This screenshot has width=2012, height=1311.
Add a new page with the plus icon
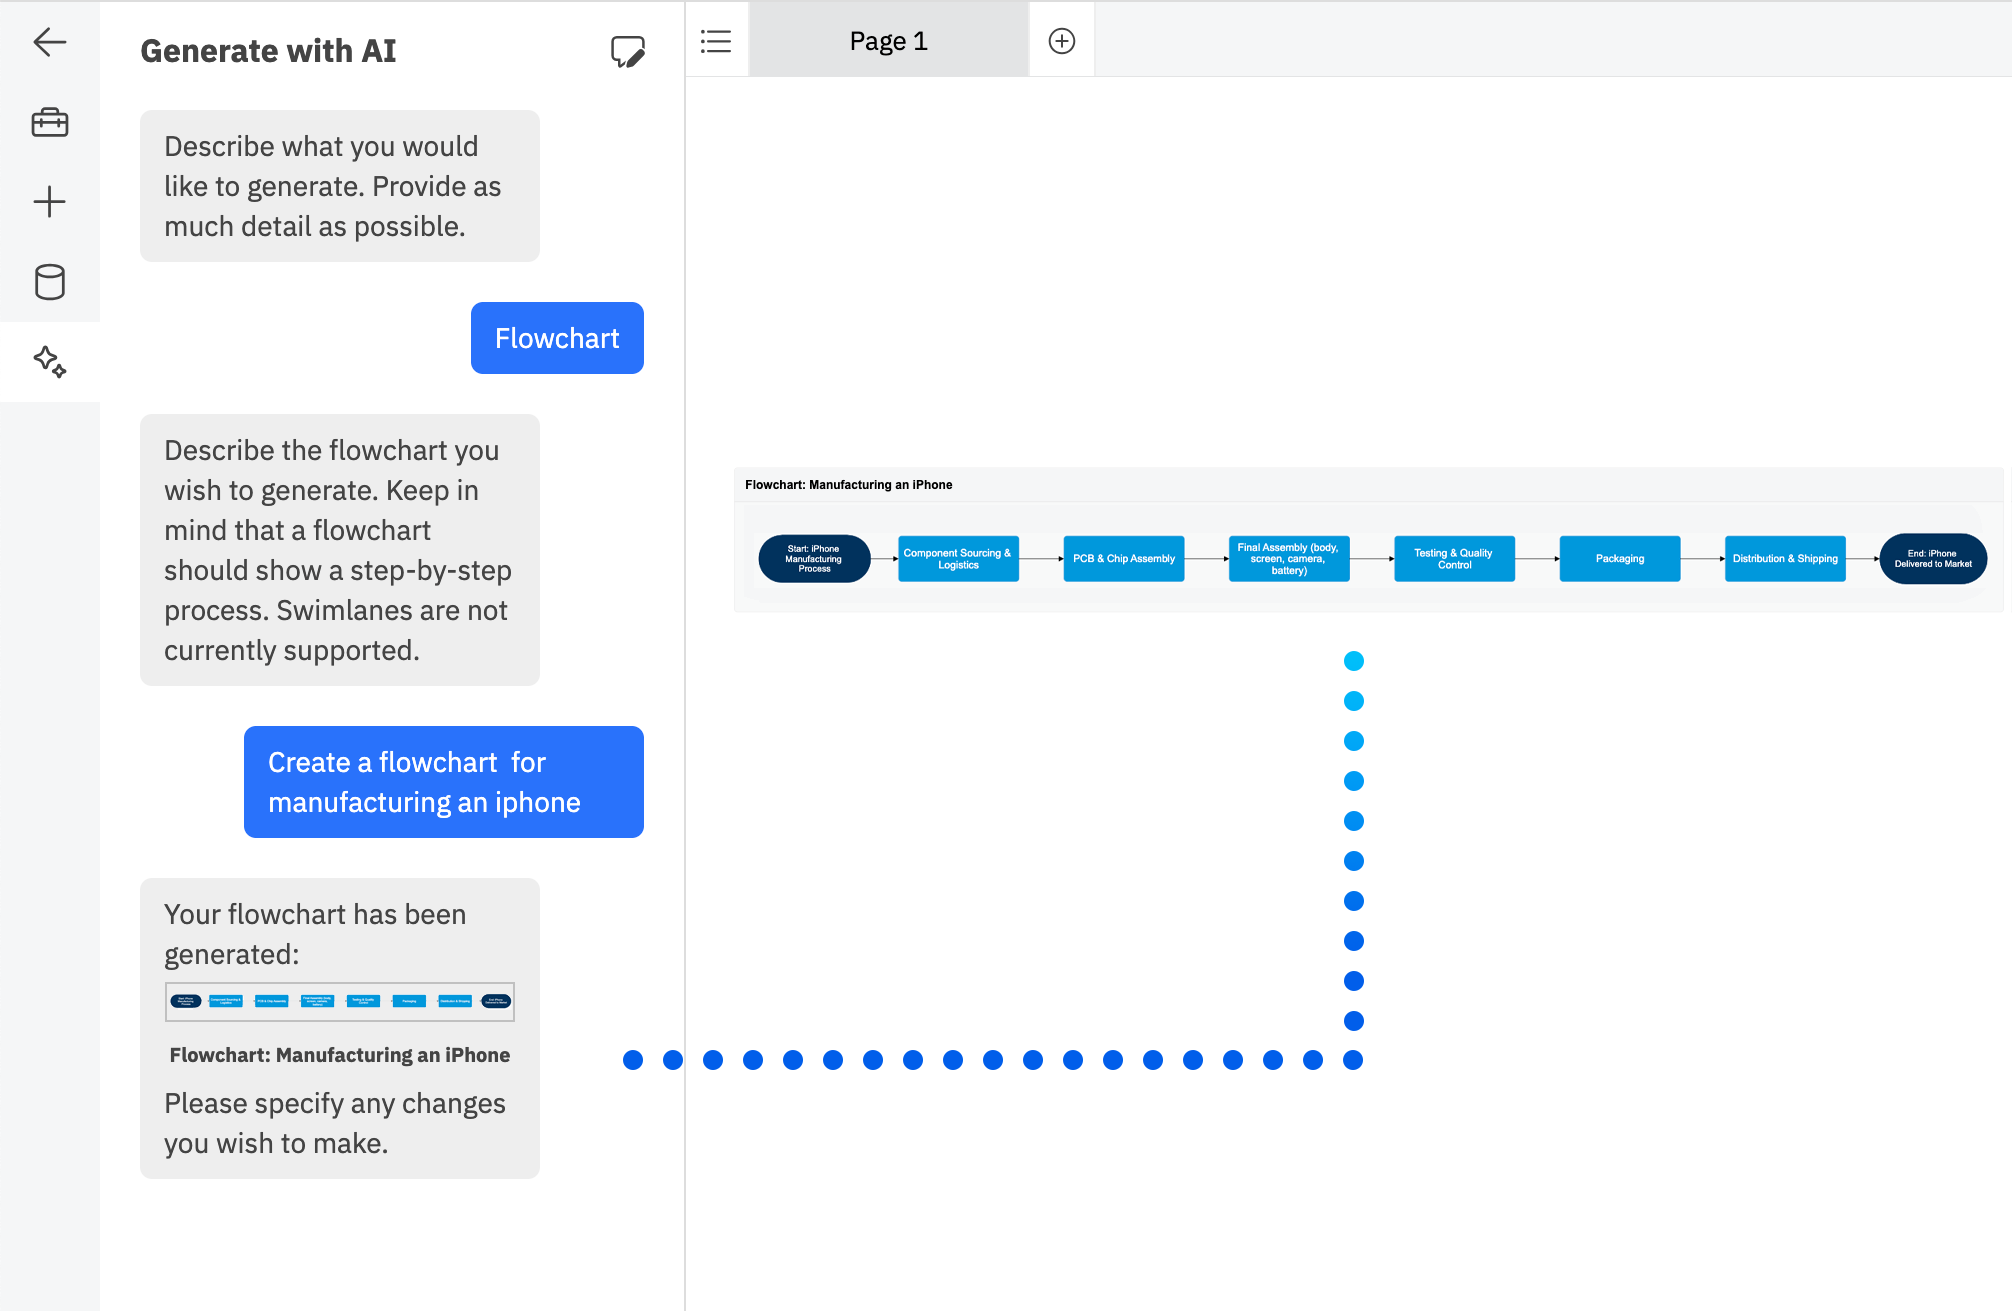[1061, 40]
